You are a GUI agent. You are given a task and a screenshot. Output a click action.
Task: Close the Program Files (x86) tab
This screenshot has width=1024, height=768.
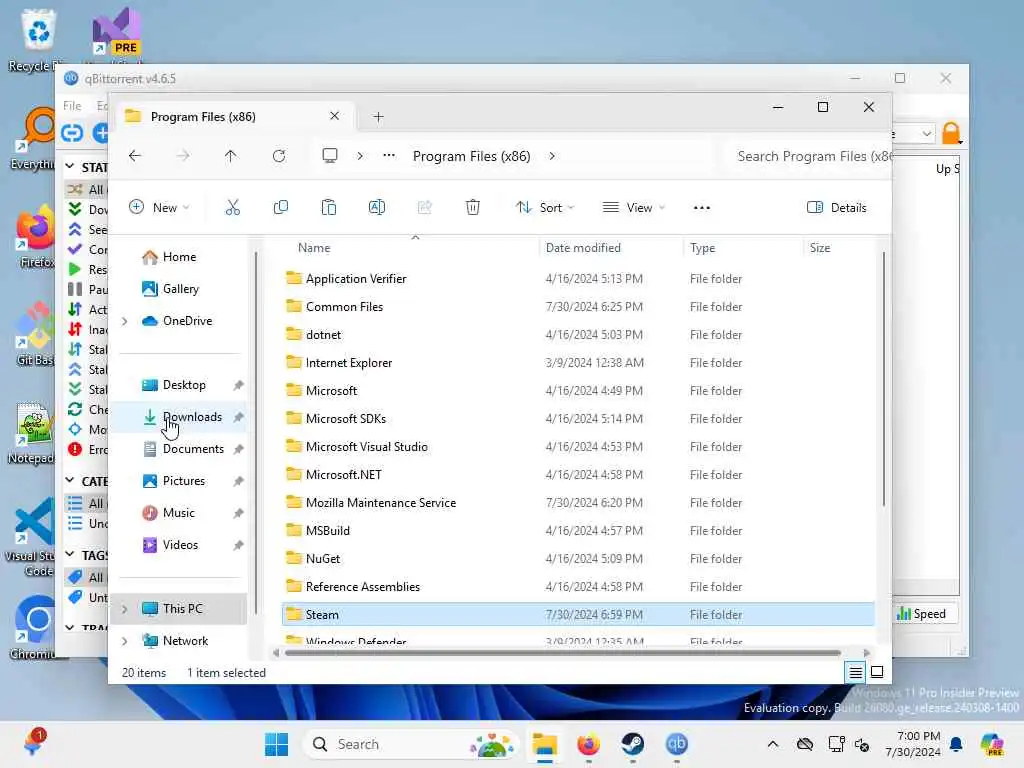(334, 116)
